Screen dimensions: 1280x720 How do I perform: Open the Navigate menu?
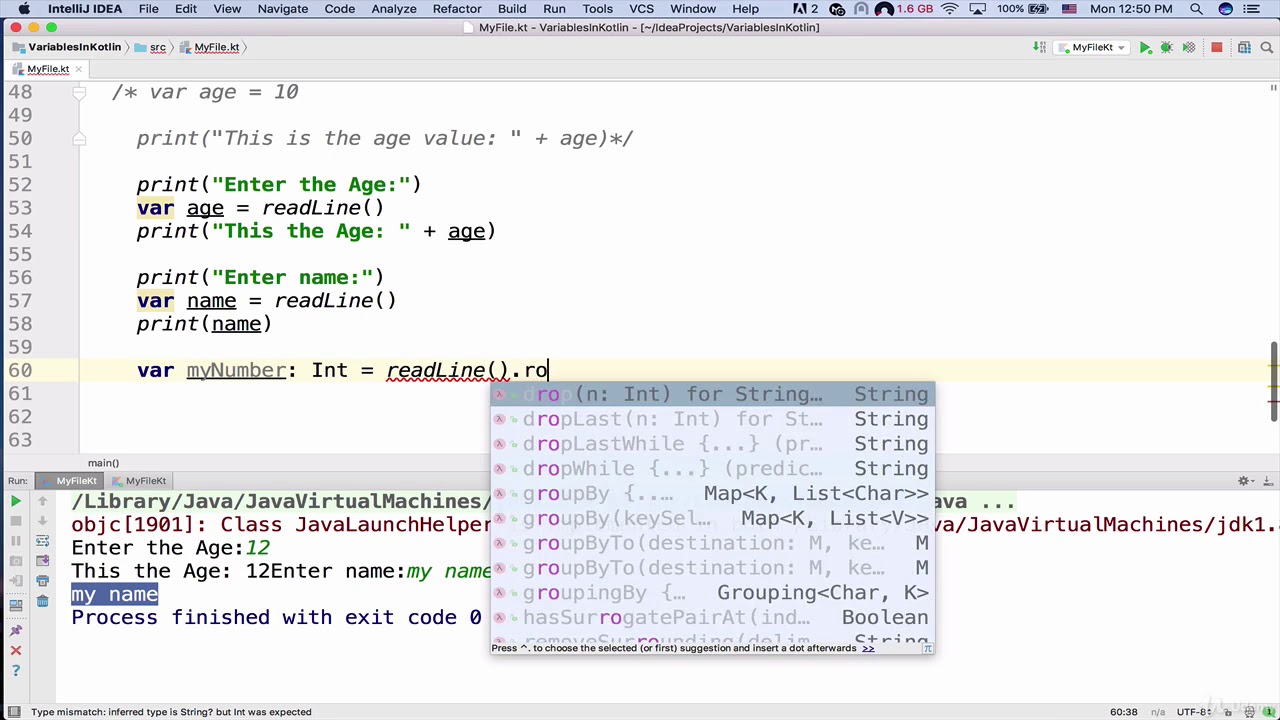[x=283, y=9]
